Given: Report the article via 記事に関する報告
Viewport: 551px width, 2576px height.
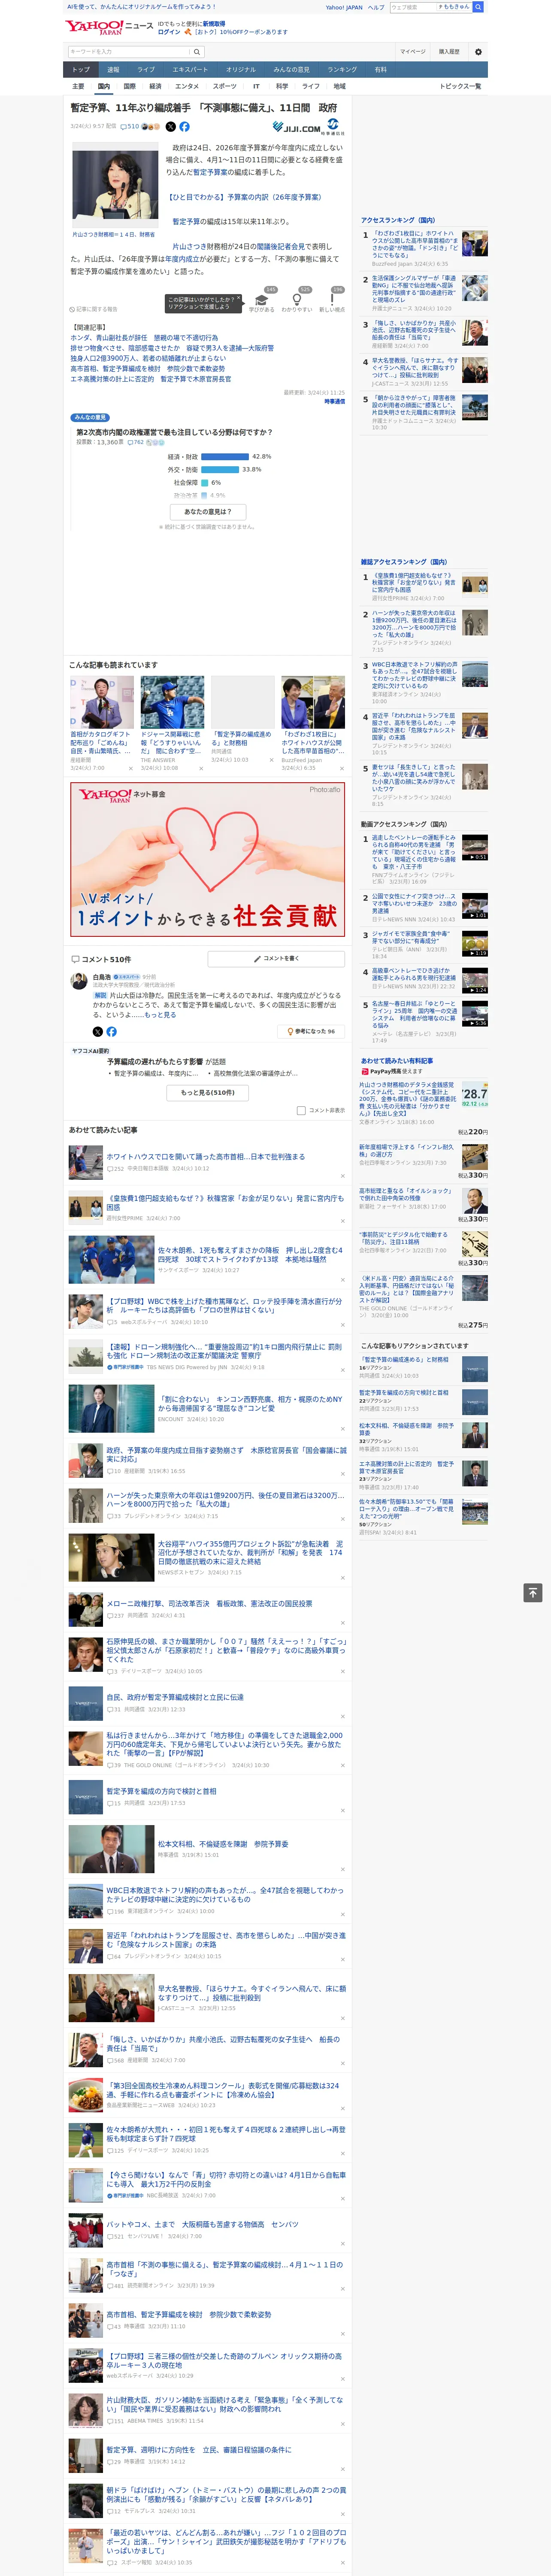Looking at the screenshot, I should pyautogui.click(x=94, y=309).
